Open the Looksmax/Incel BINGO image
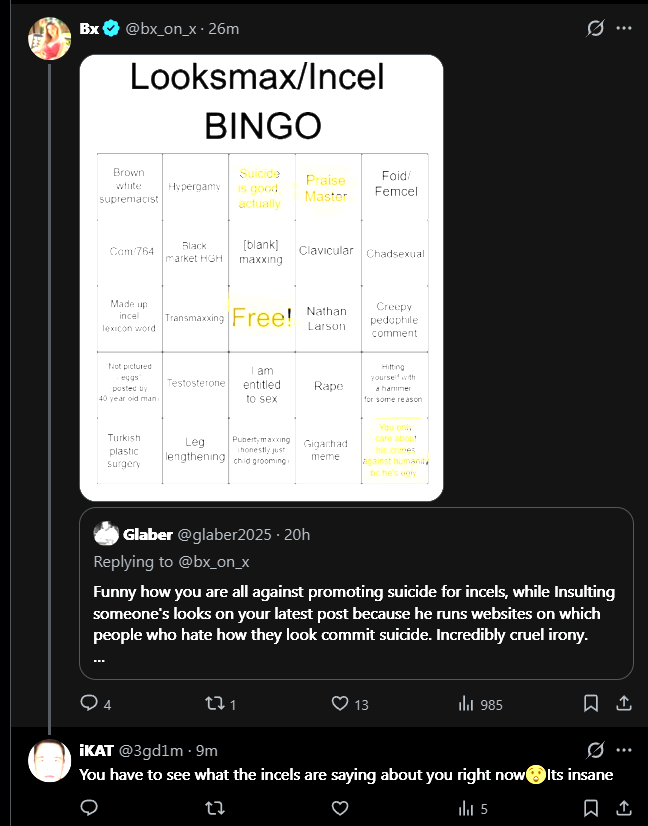Screen dimensions: 648x826 pos(260,277)
